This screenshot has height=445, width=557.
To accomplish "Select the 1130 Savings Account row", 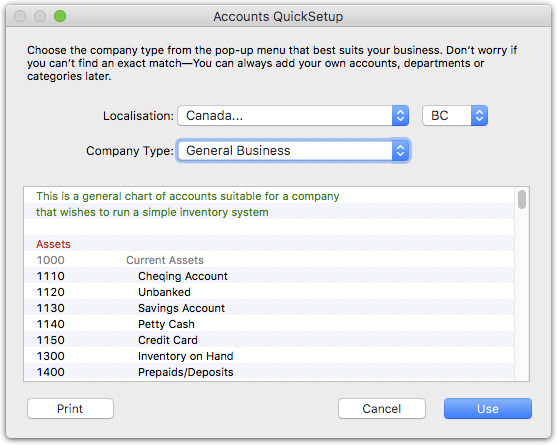I will click(269, 308).
